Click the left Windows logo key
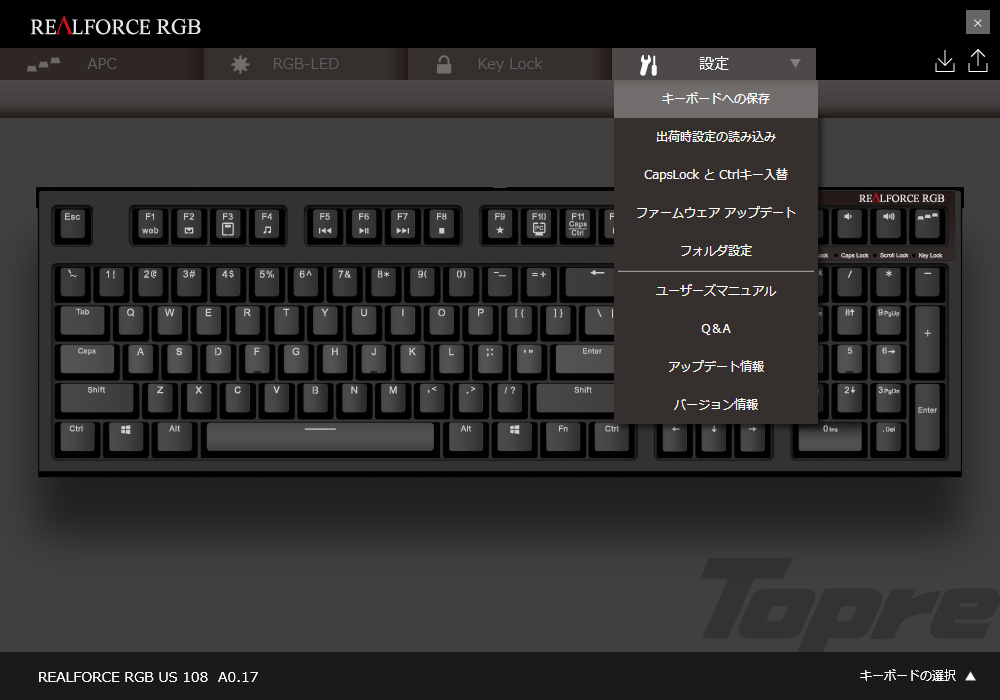 pyautogui.click(x=126, y=437)
